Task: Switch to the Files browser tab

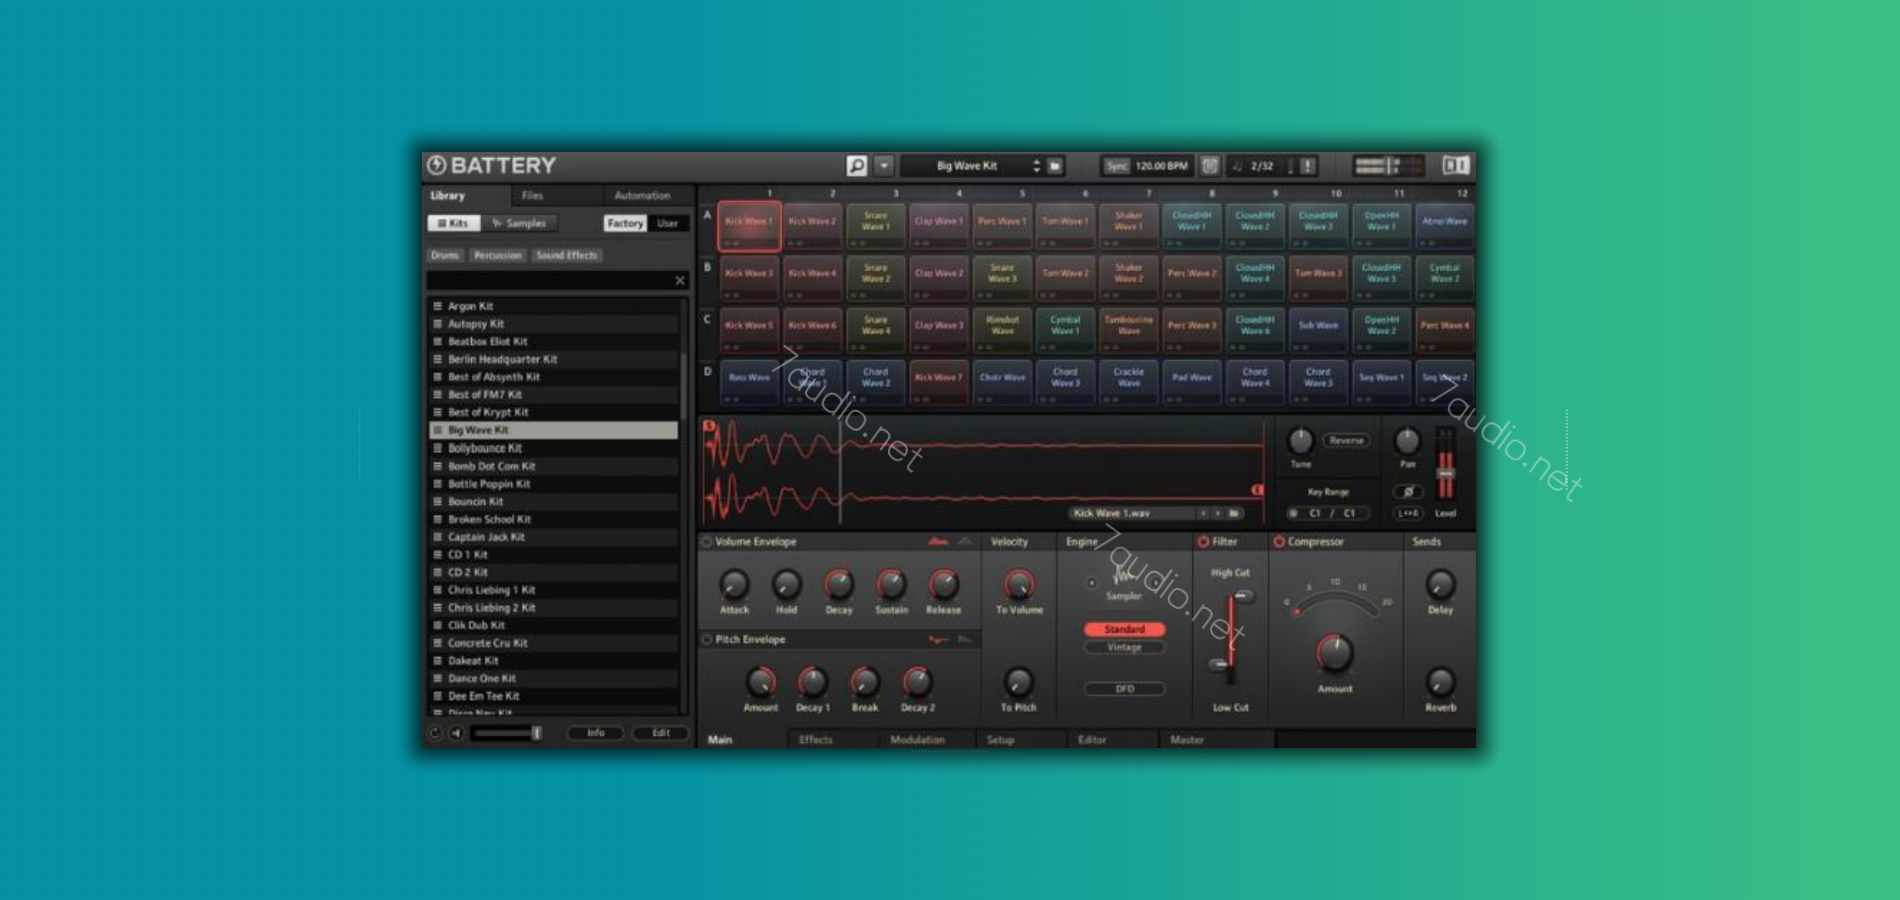Action: point(532,196)
